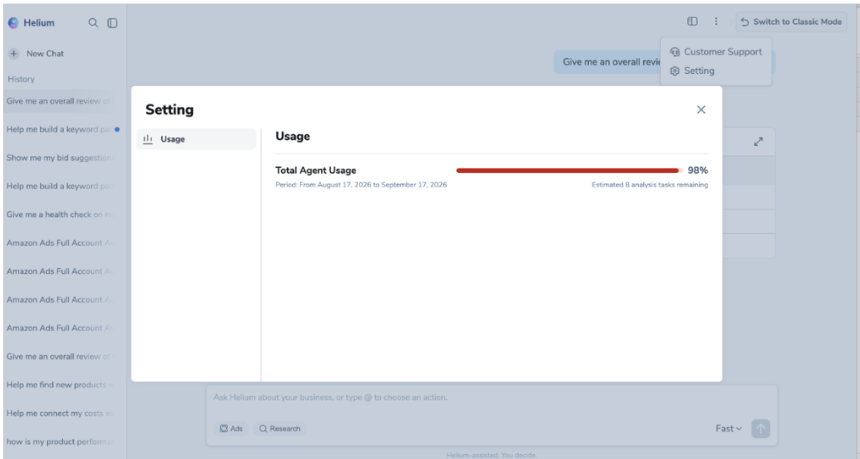Click Switch to Classic Mode button
Image resolution: width=860 pixels, height=459 pixels.
(x=791, y=22)
